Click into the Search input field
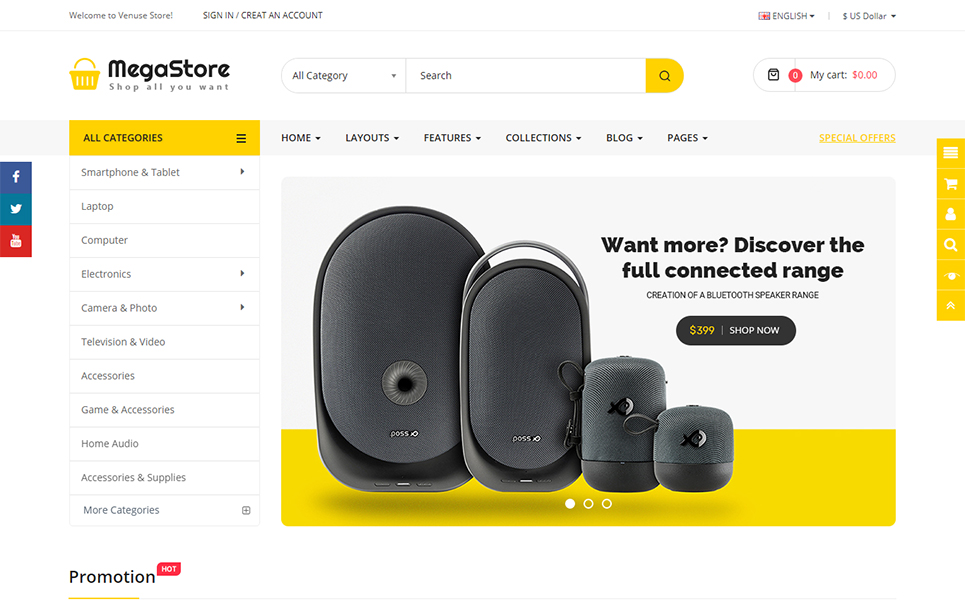 526,76
